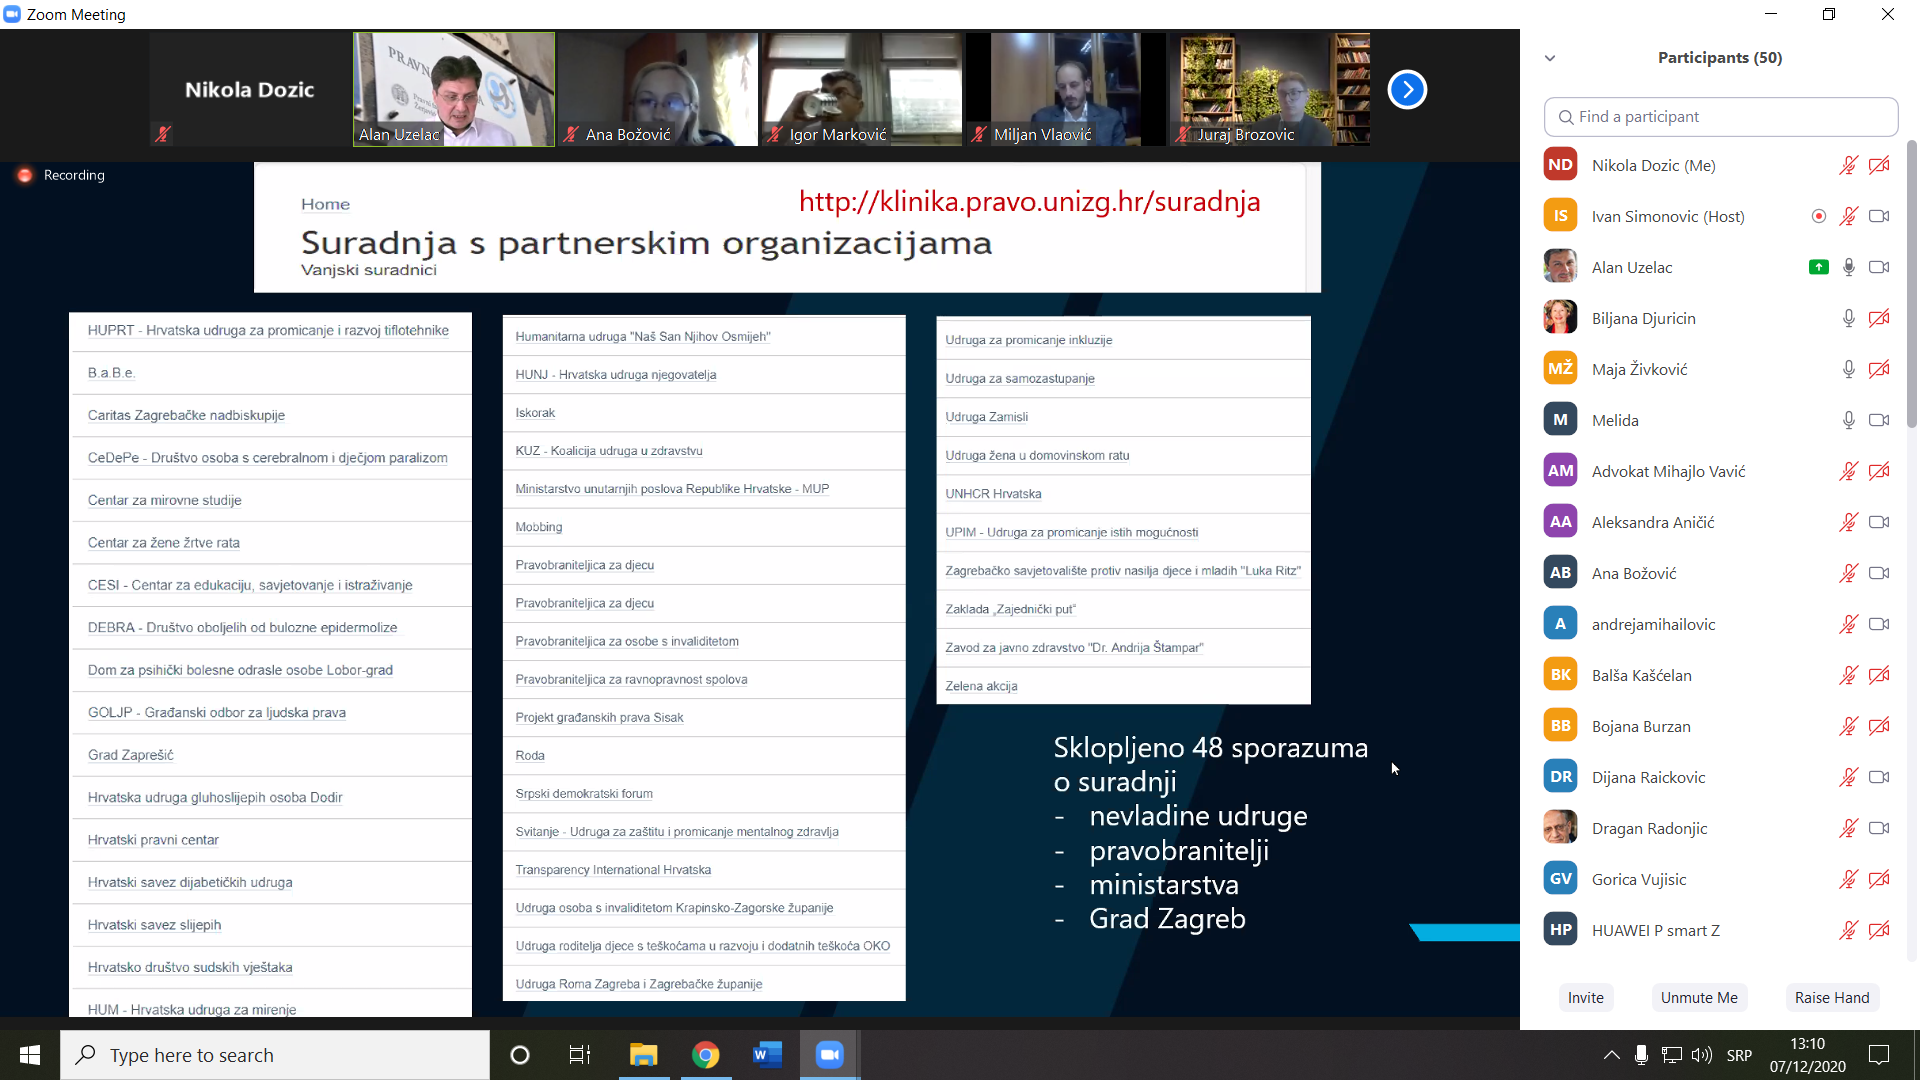Screen dimensions: 1920x1080
Task: Click Biljana Djuricin camera off icon
Action: coord(1879,318)
